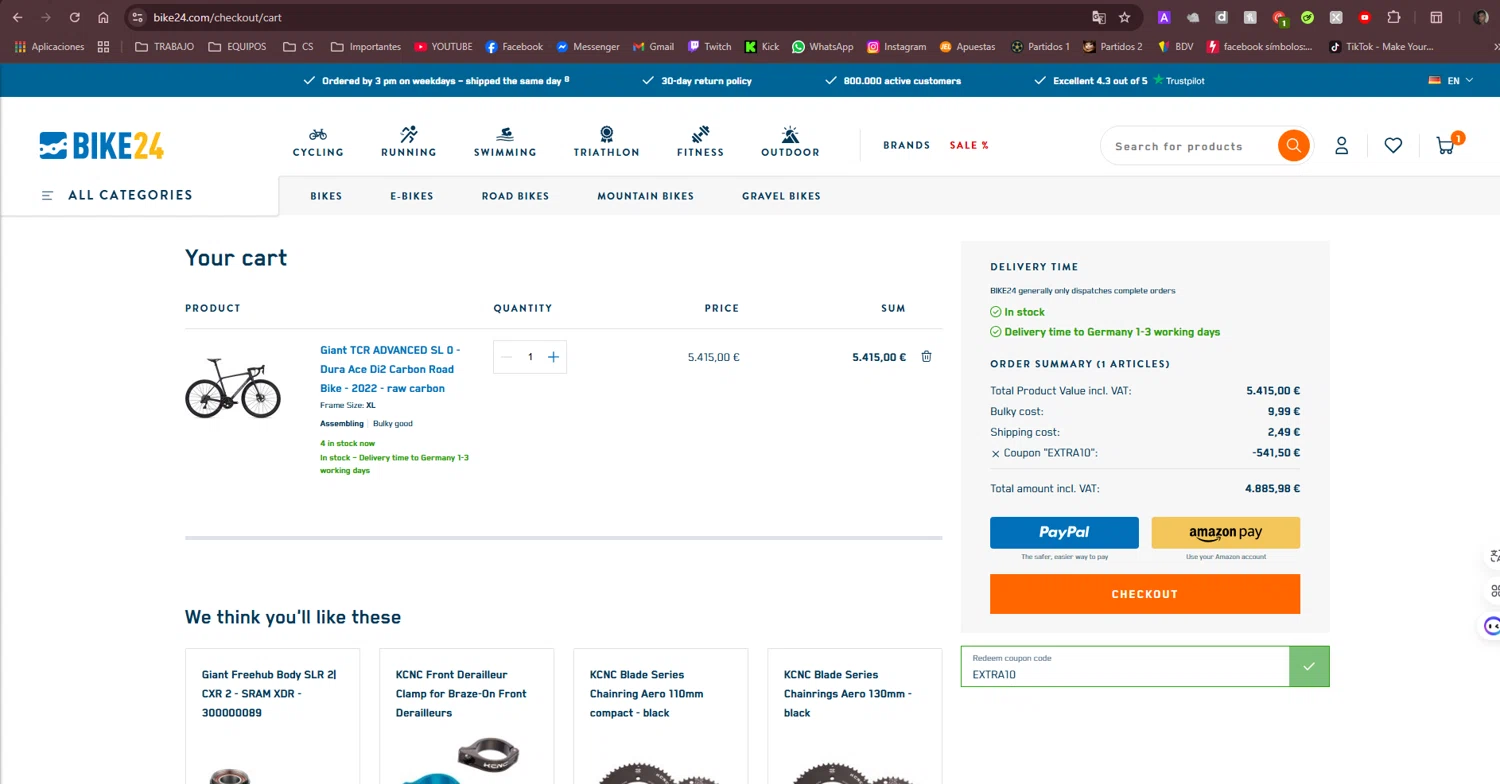
Task: Select the Mountain Bikes subcategory tab
Action: pyautogui.click(x=645, y=196)
